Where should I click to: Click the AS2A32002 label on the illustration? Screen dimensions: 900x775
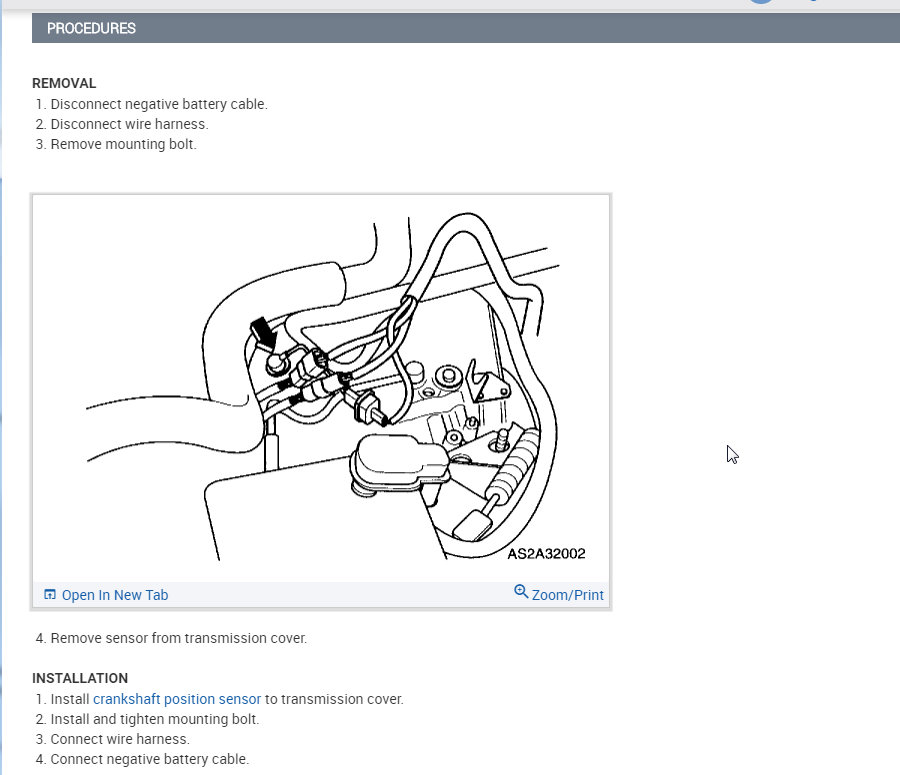point(546,553)
